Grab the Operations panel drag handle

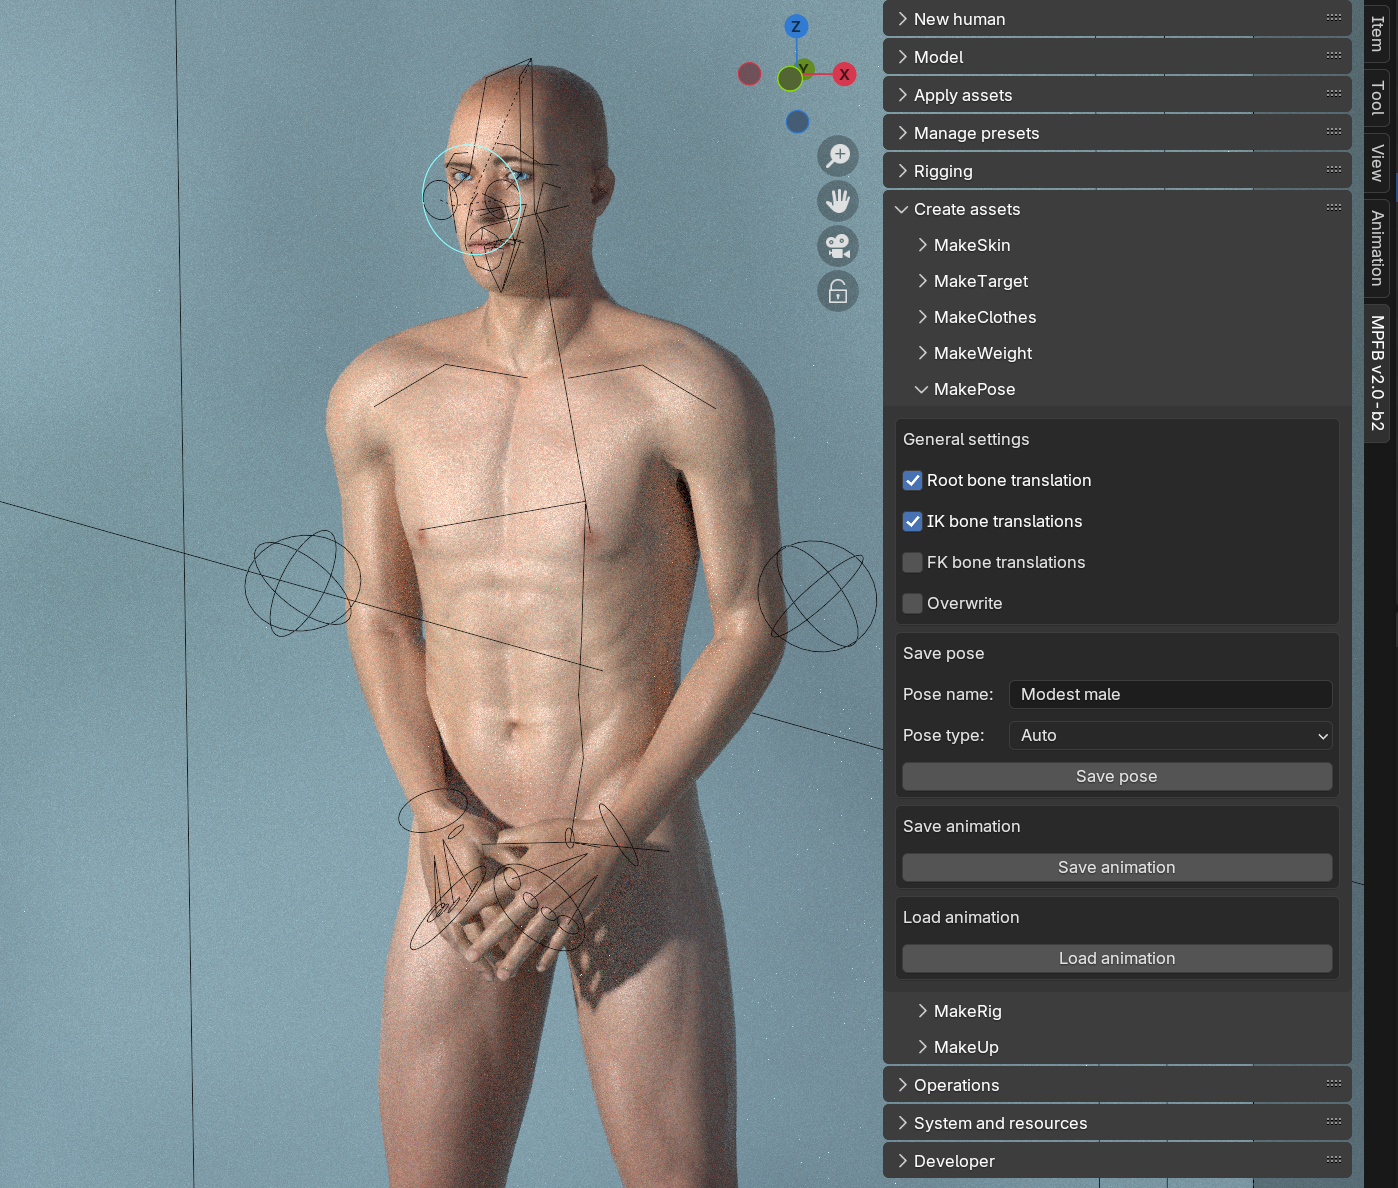coord(1334,1083)
